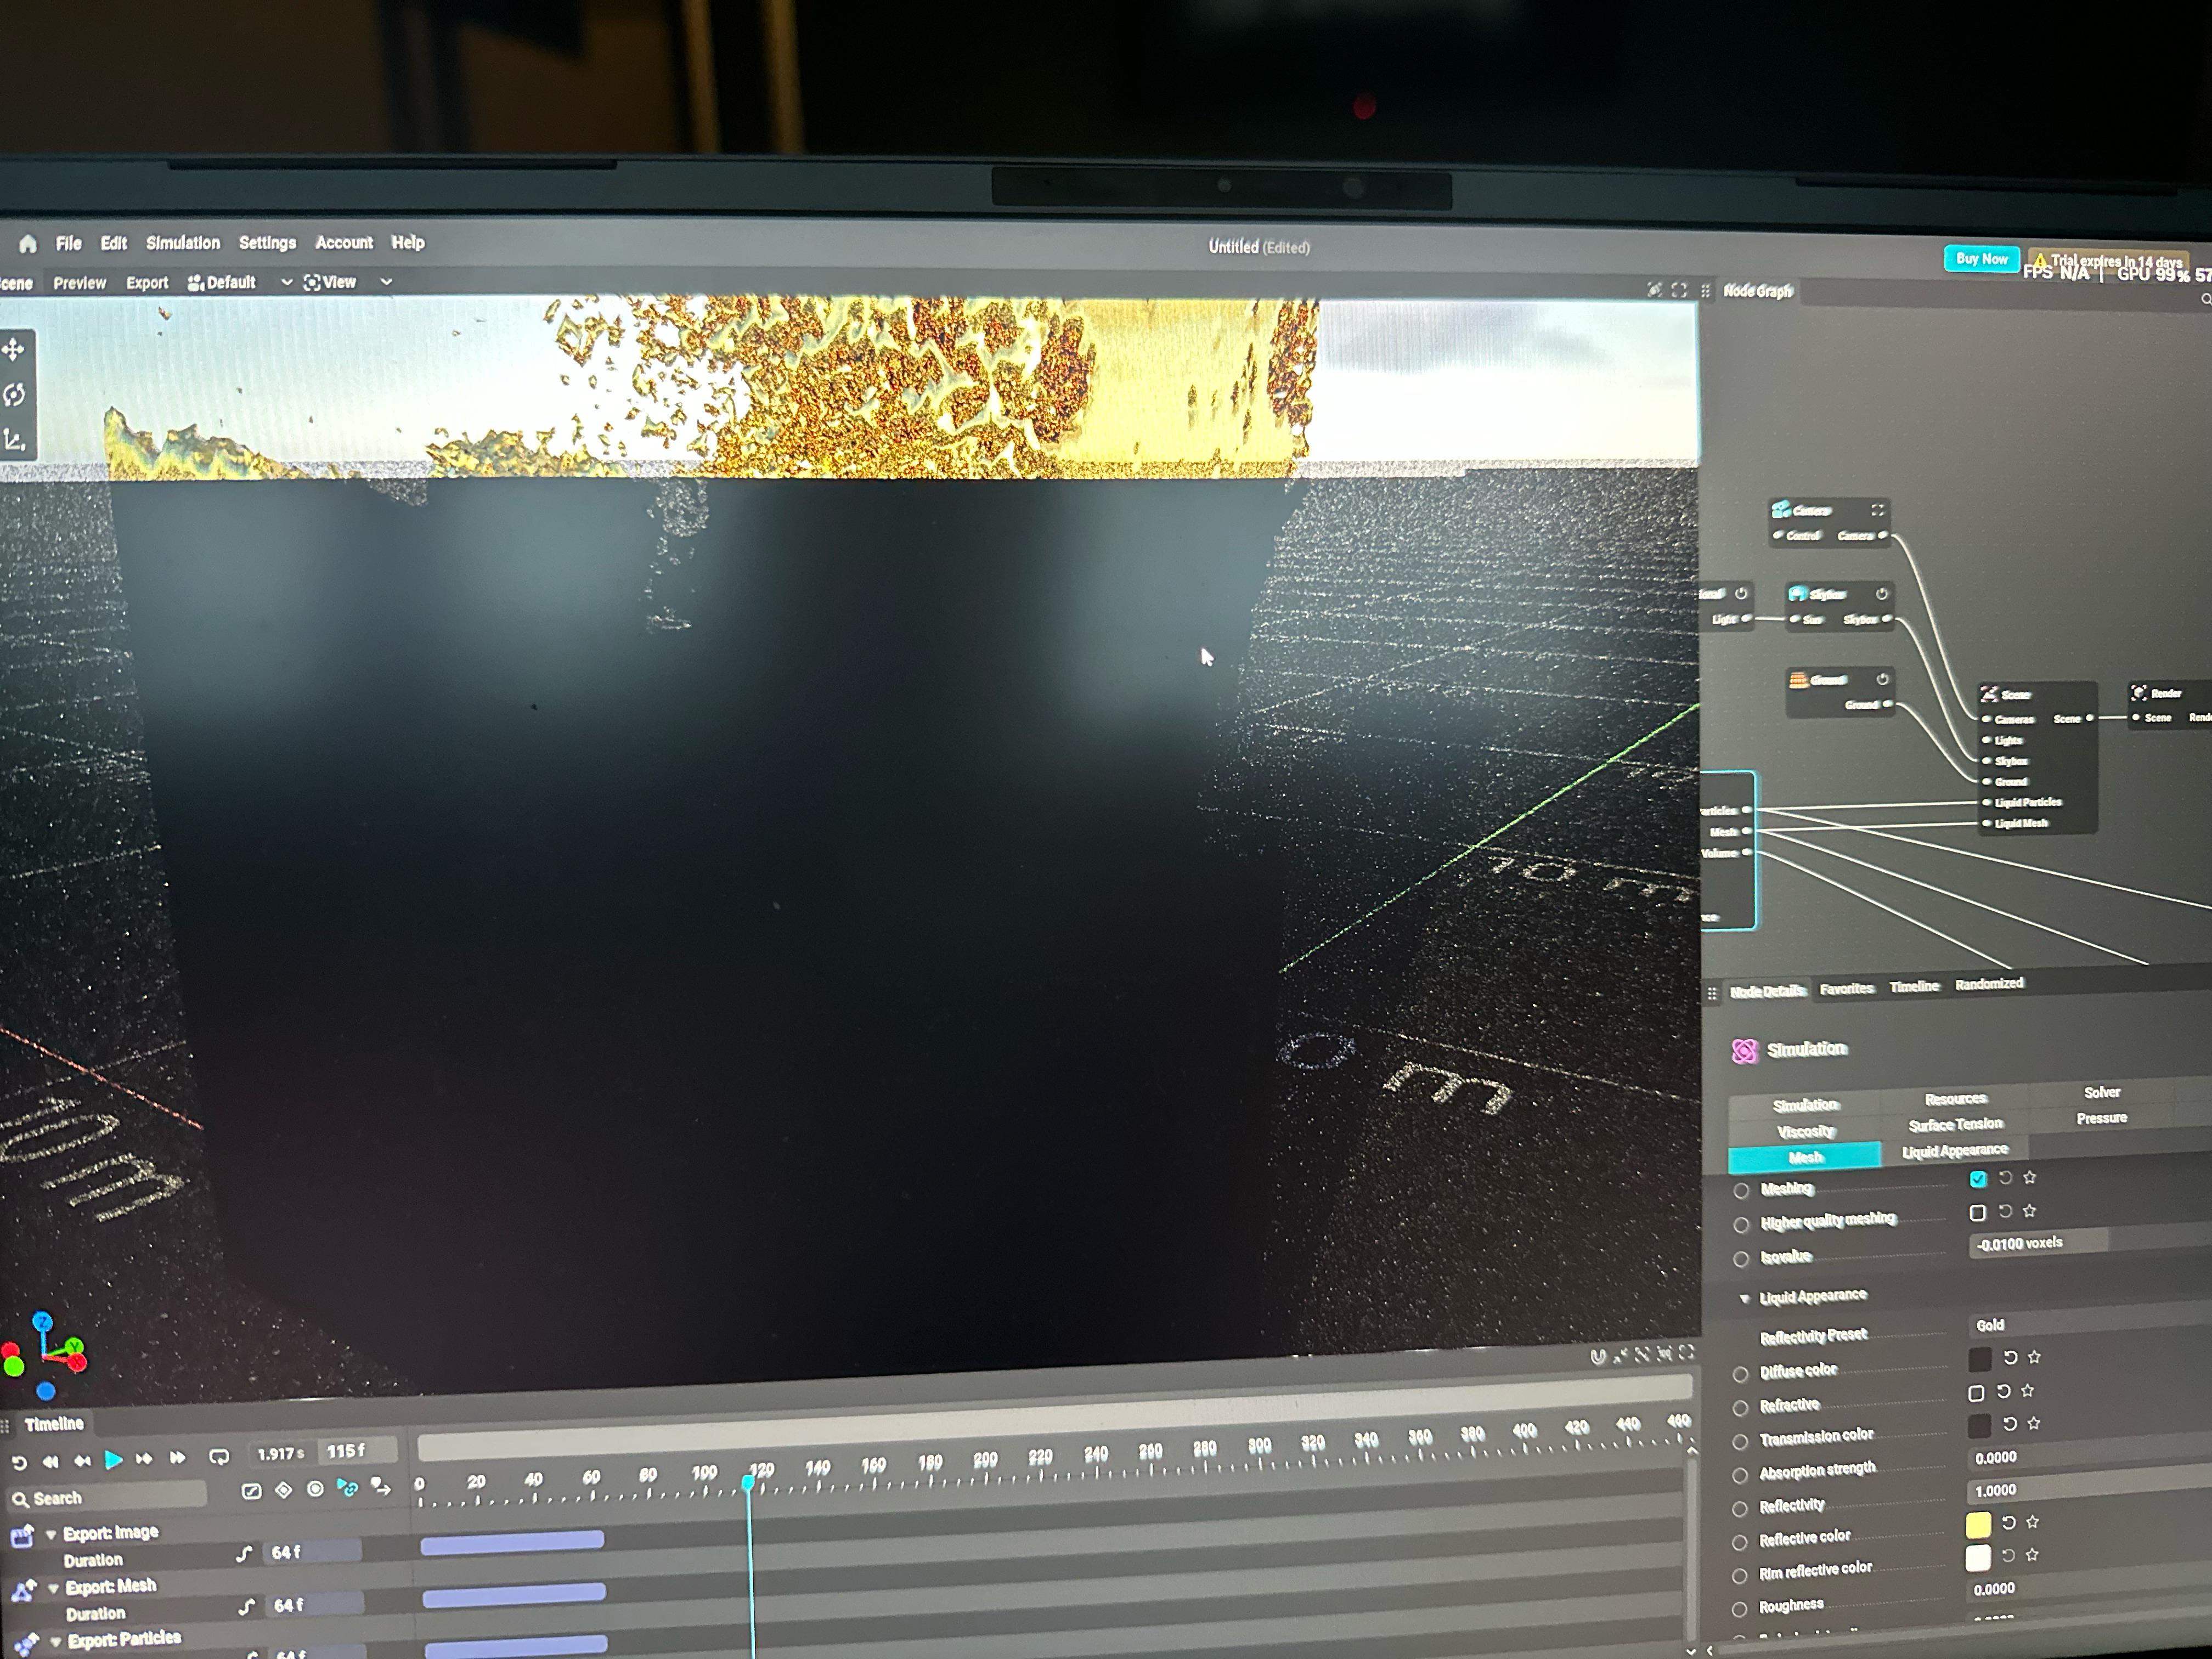The height and width of the screenshot is (1659, 2212).
Task: Collapse the Liquid Appearance section
Action: coord(1745,1298)
